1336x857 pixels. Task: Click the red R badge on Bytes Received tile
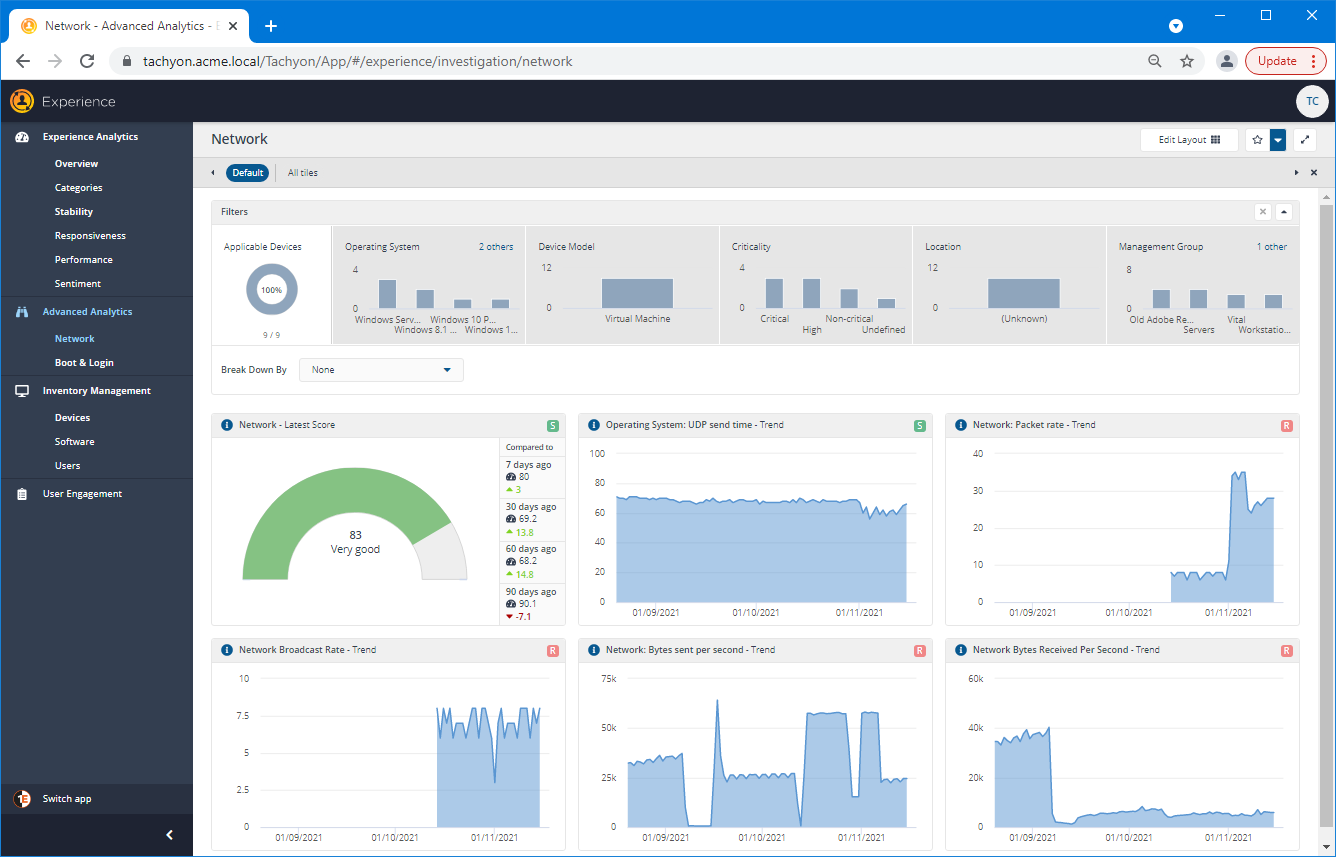click(x=1287, y=651)
